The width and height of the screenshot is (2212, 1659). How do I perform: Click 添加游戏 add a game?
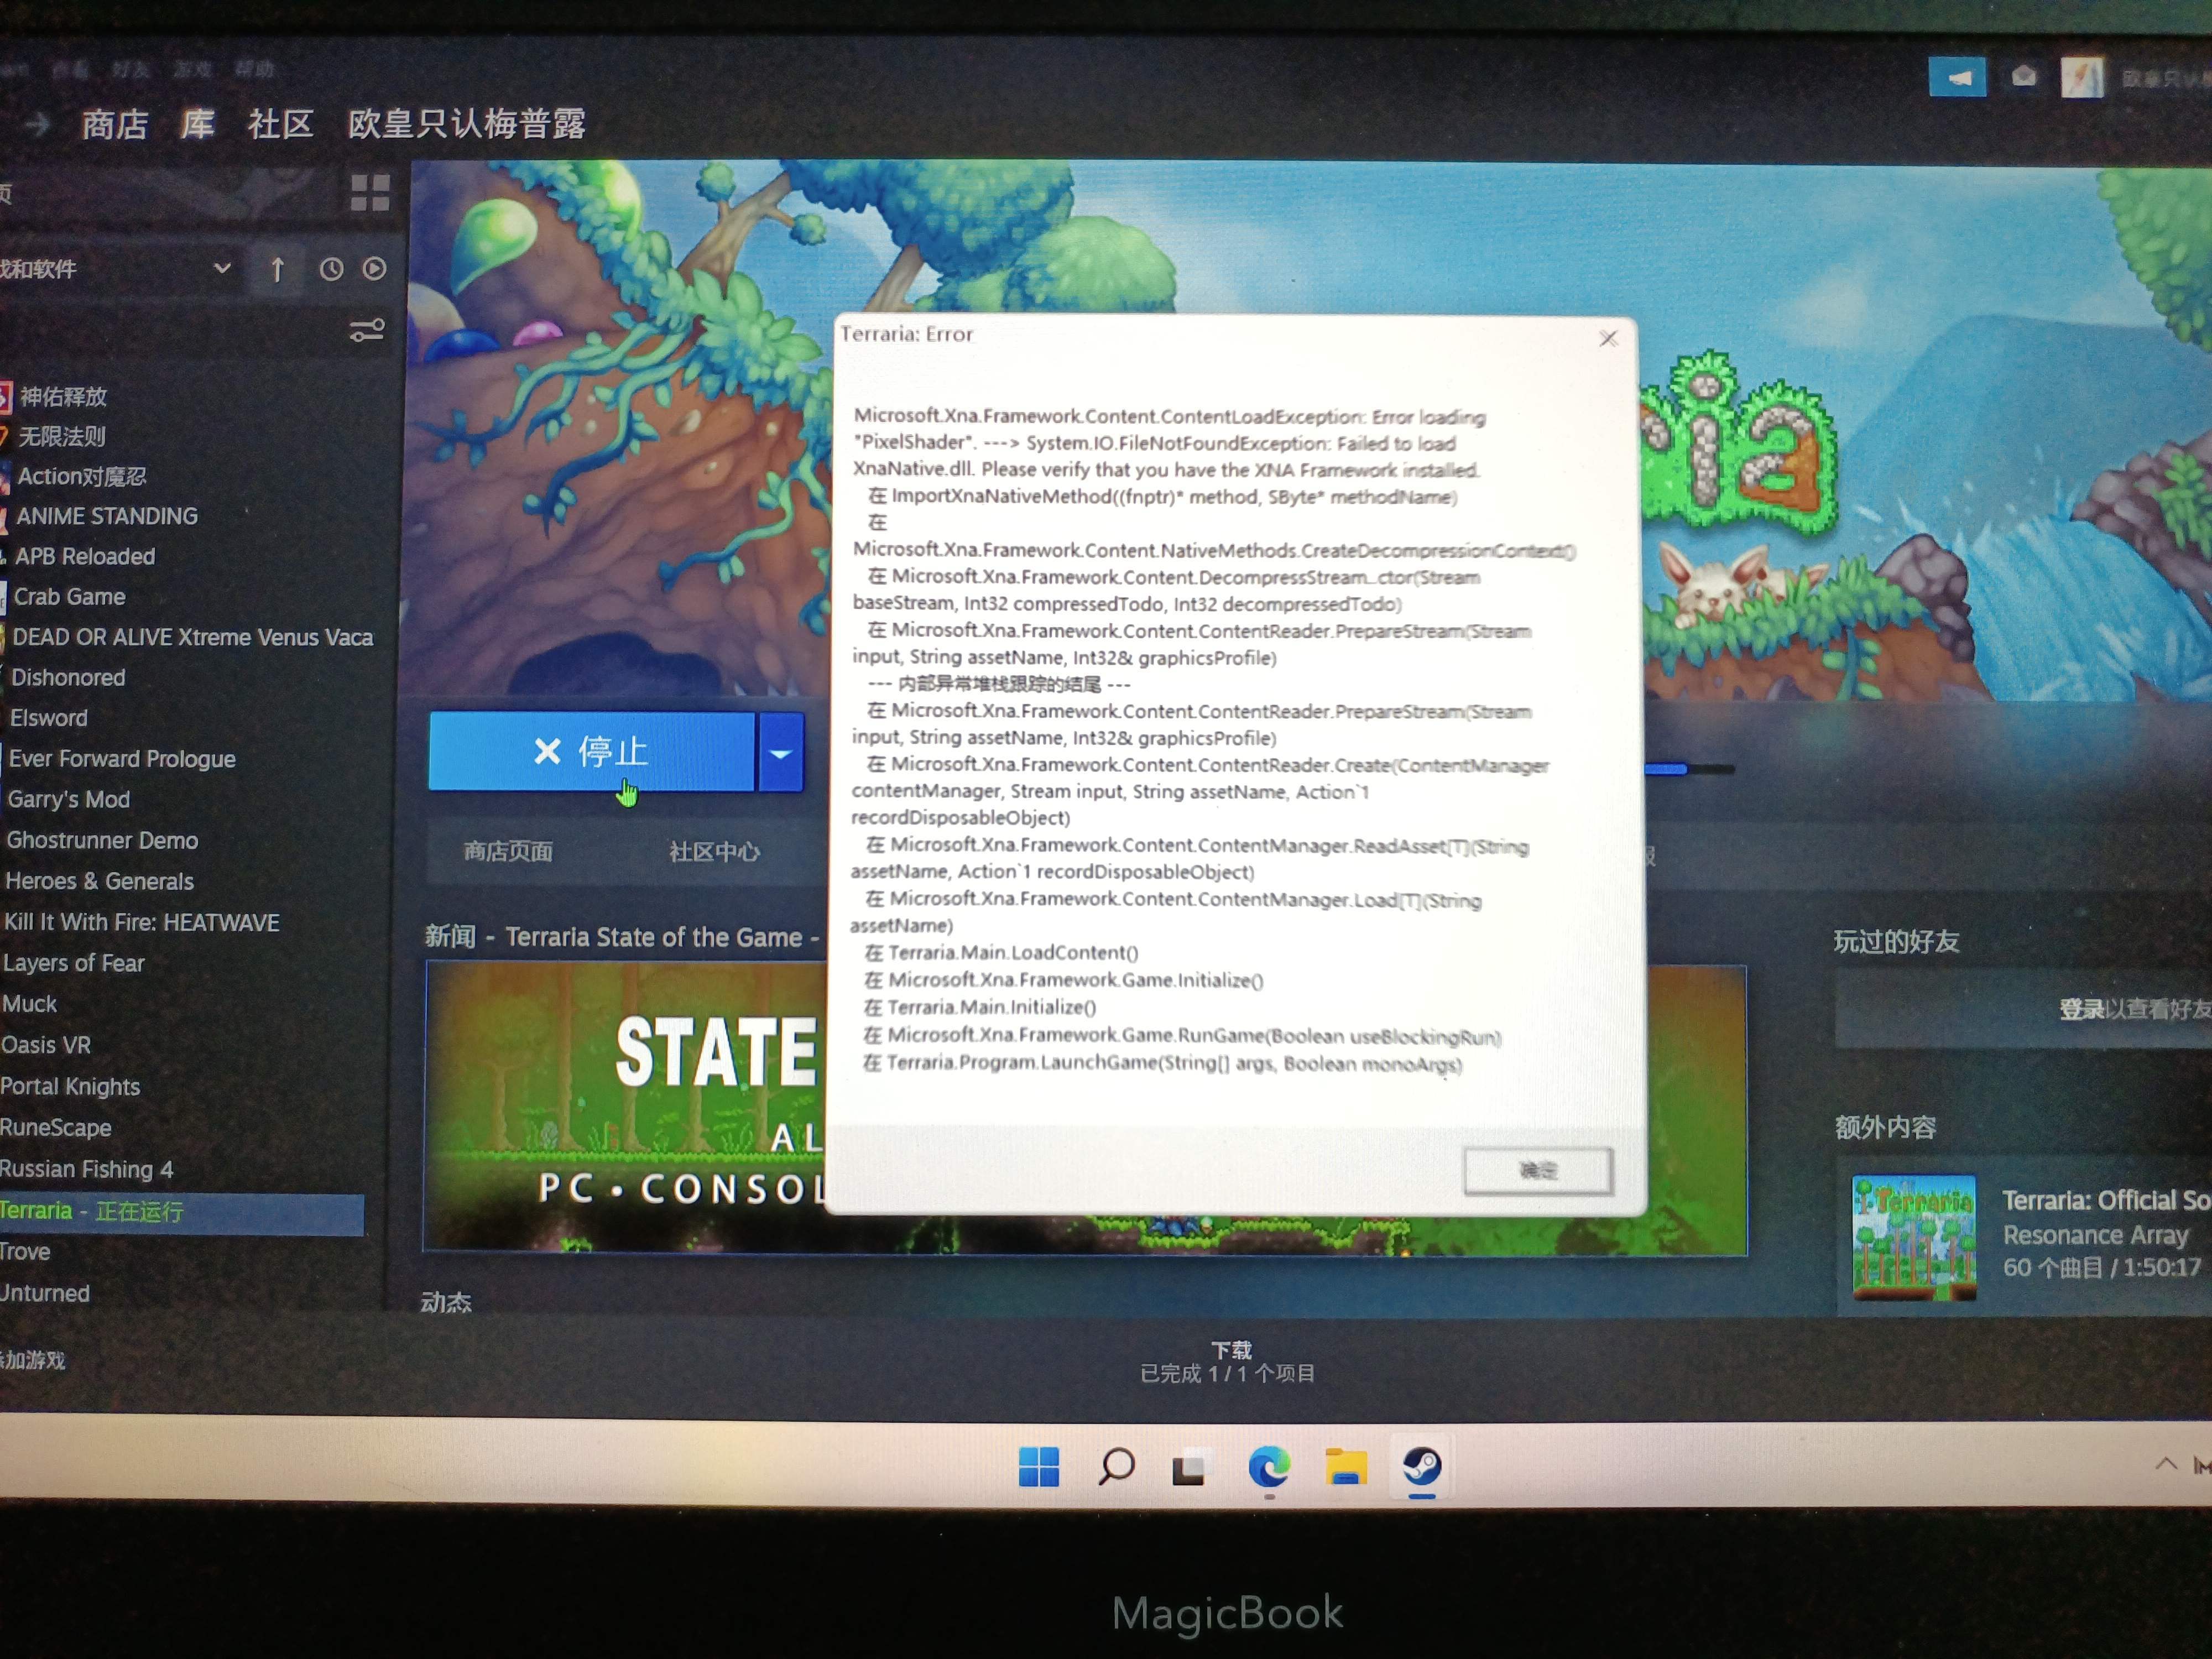point(32,1361)
